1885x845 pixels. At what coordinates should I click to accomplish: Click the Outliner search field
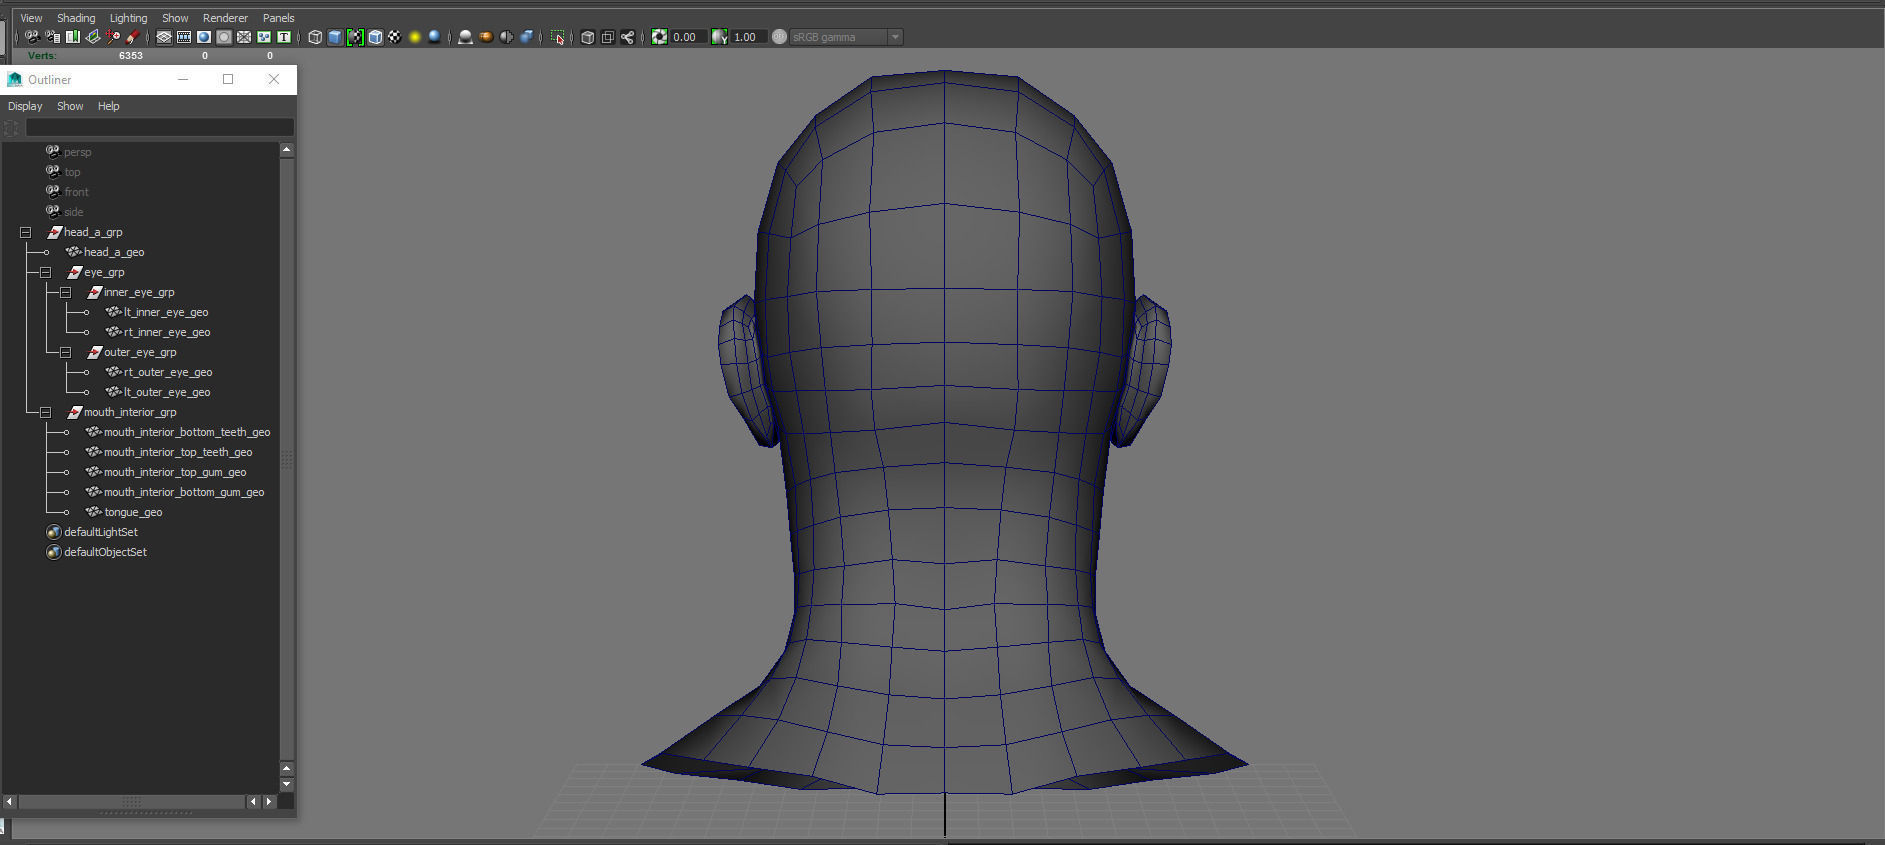(159, 128)
